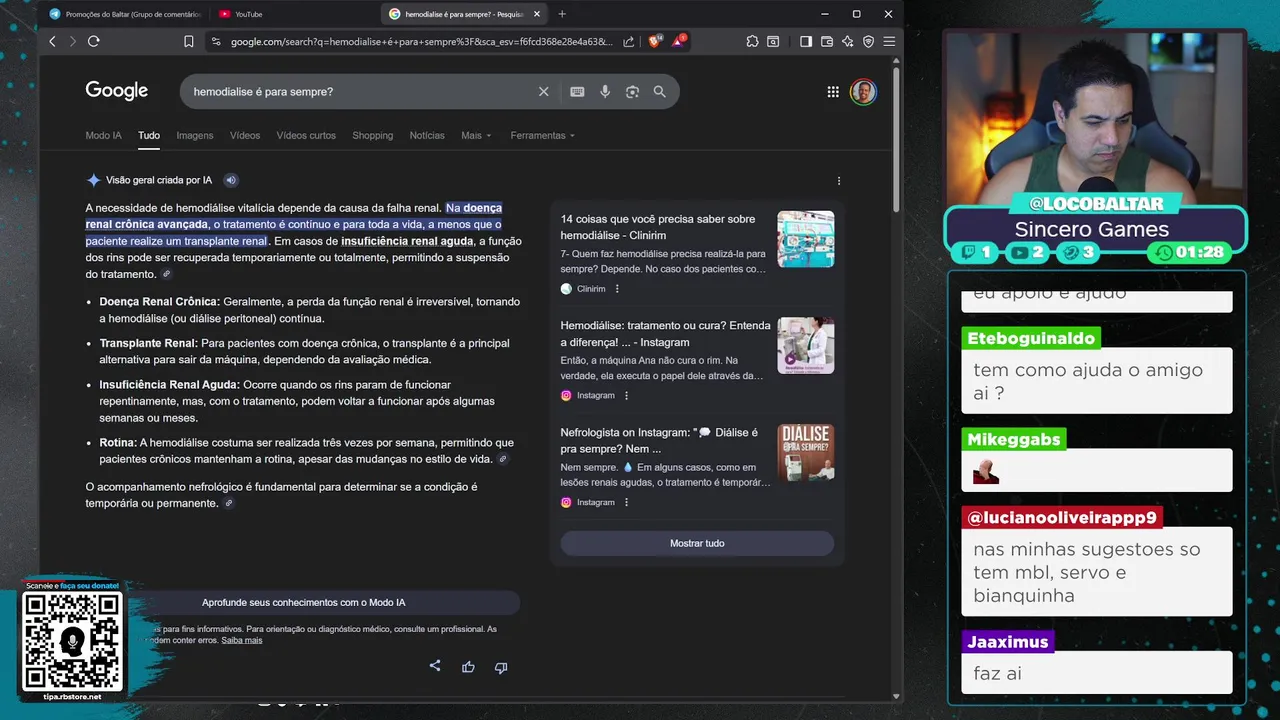The width and height of the screenshot is (1280, 720).
Task: Open Nefrologista on Instagram result
Action: point(659,440)
